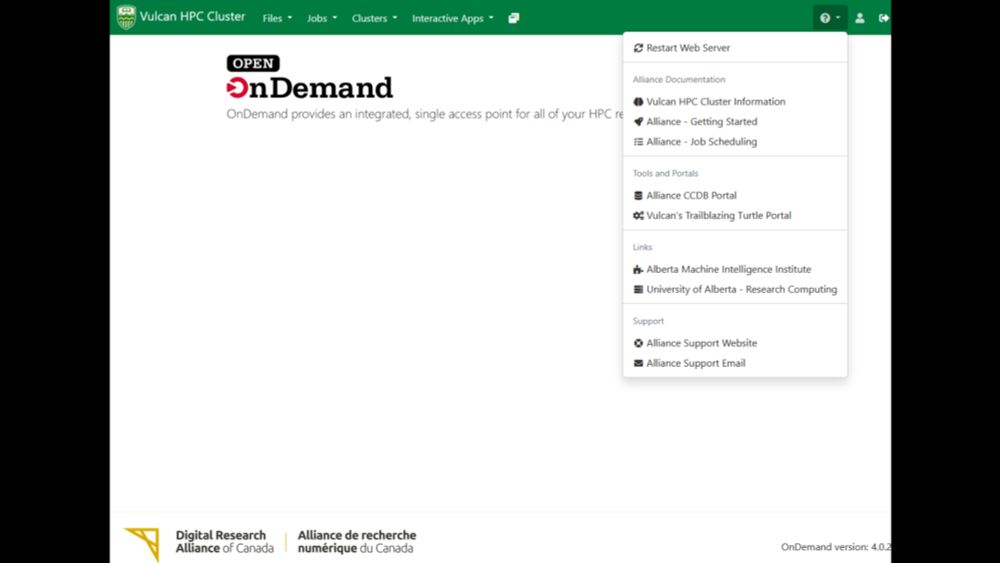Click the OnDemand version text in footer
Viewport: 1000px width, 563px height.
[x=835, y=546]
